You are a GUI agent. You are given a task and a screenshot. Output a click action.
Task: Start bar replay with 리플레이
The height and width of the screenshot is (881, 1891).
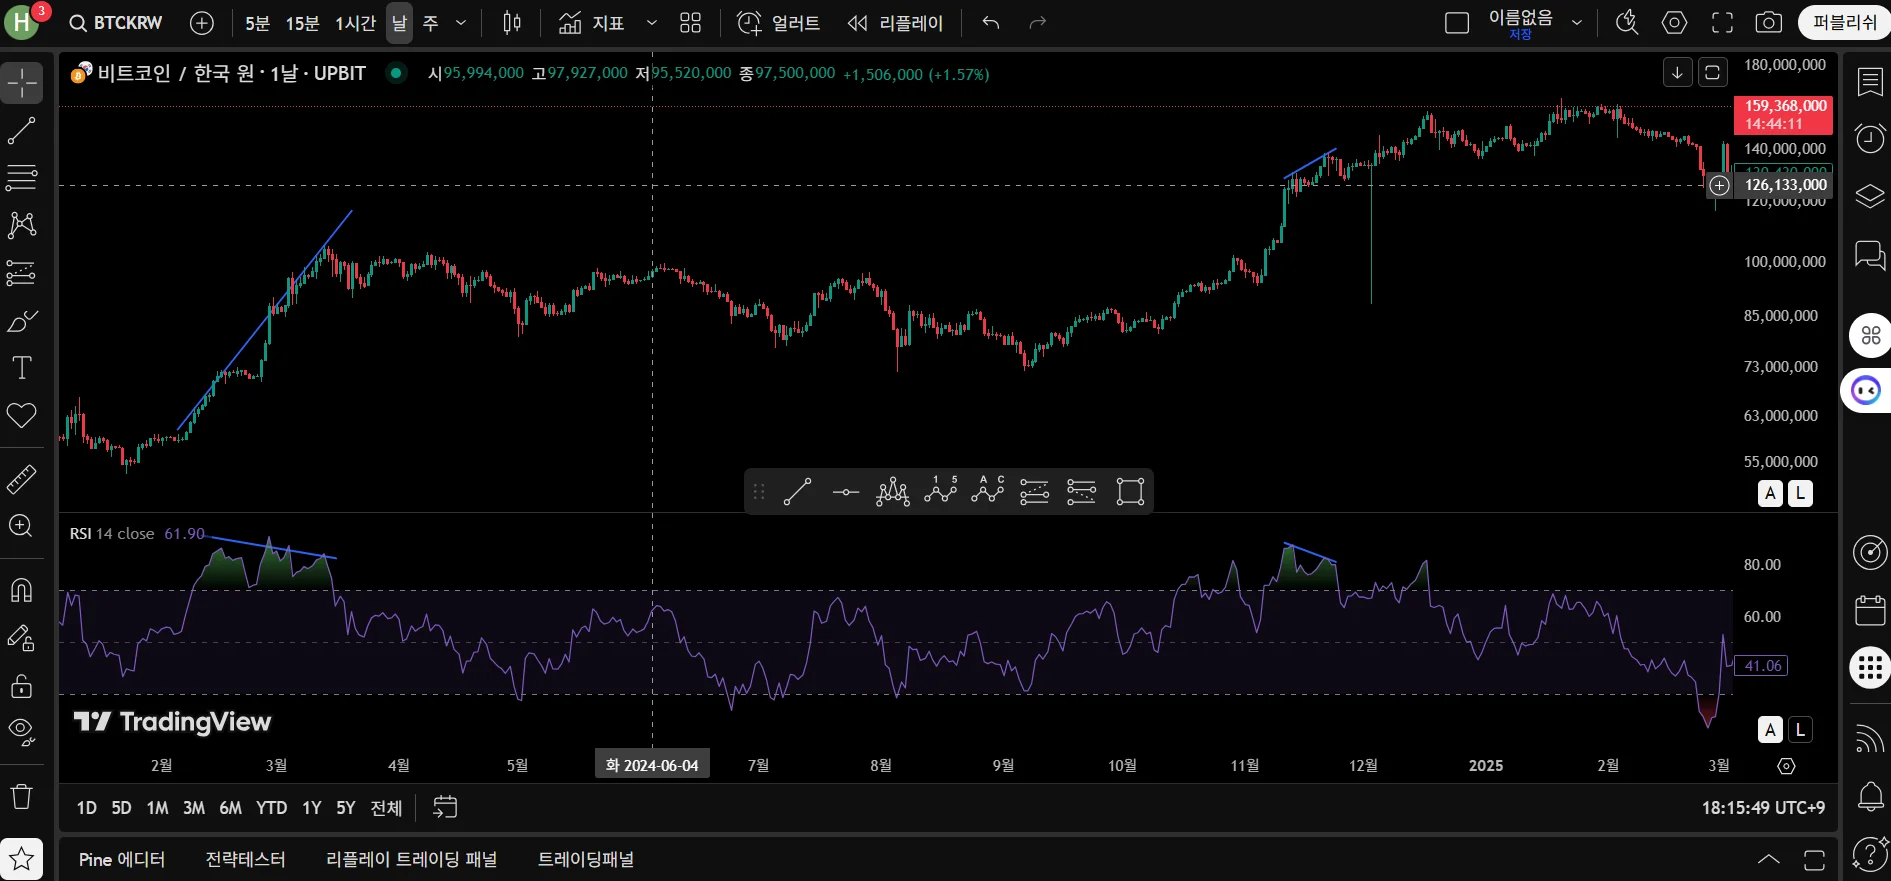pos(895,23)
